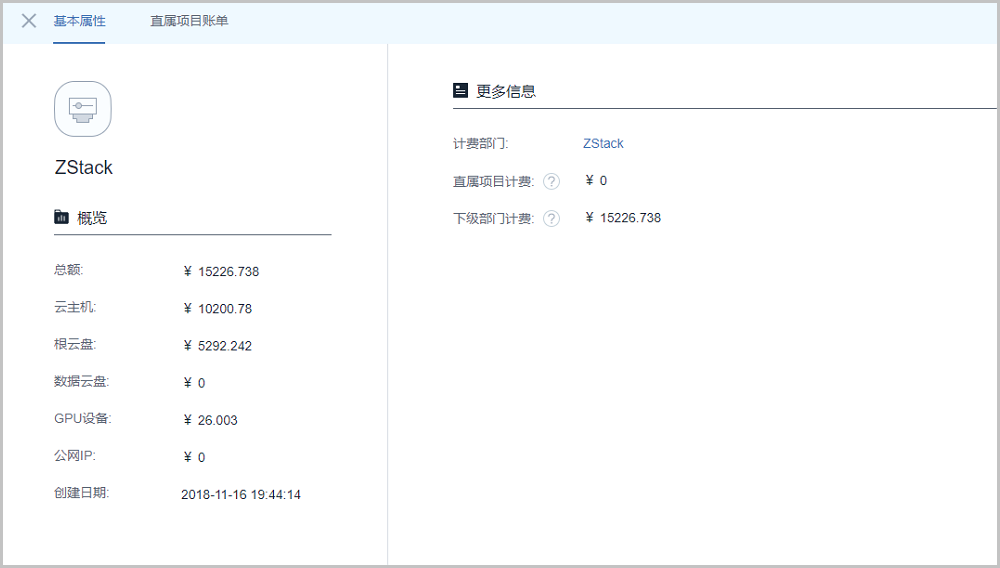Screen dimensions: 1000x568
Task: Open the ZStack link beside 计费部门
Action: click(x=603, y=143)
